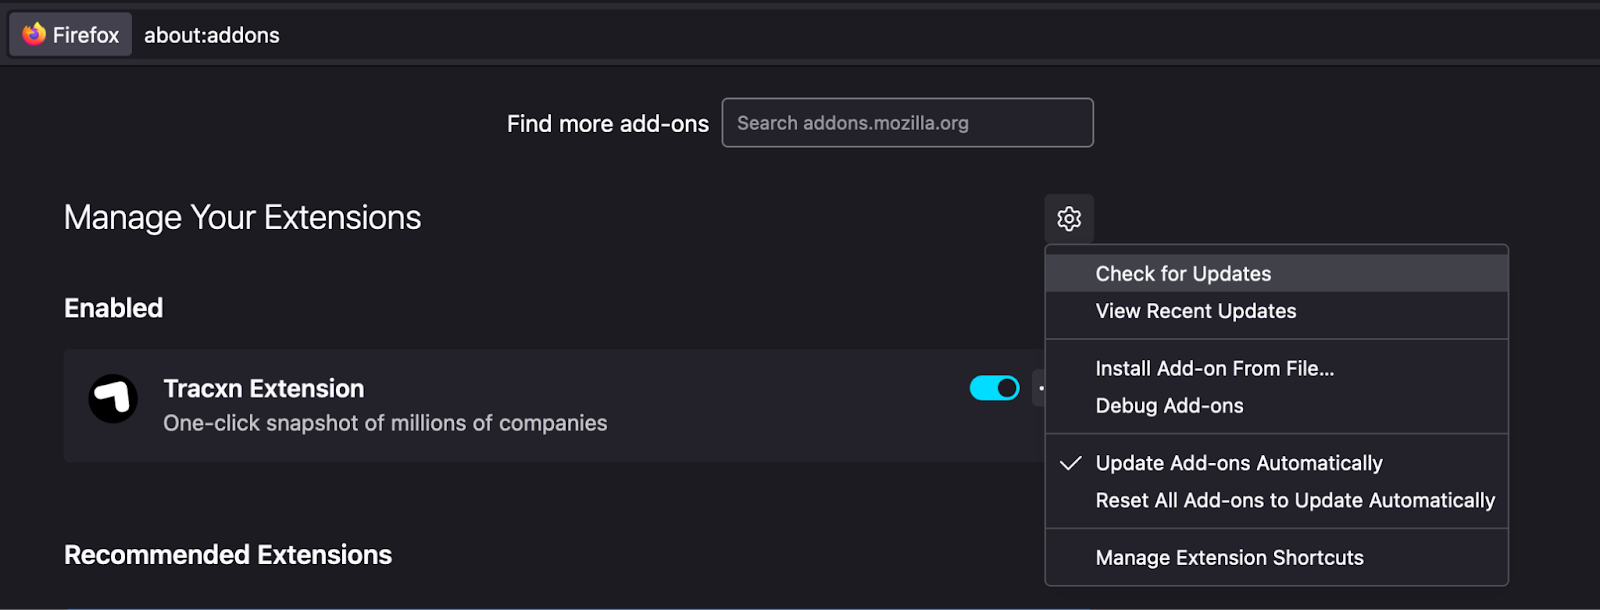Open the Tracxn Extension title link
Screen dimensions: 1600x610
click(x=264, y=389)
